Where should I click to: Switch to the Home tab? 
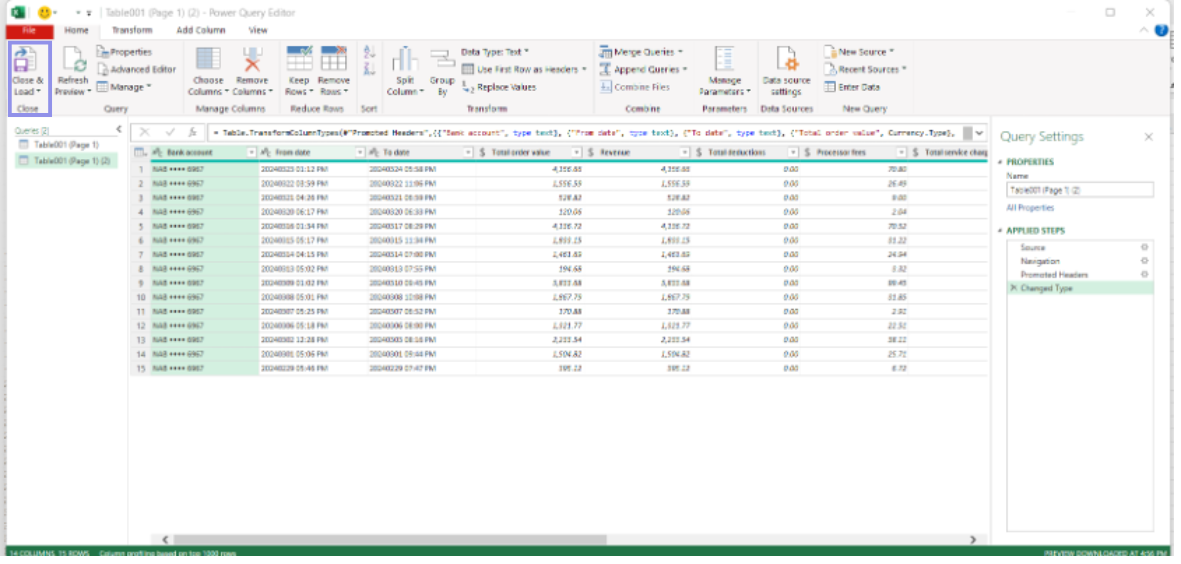tap(76, 30)
